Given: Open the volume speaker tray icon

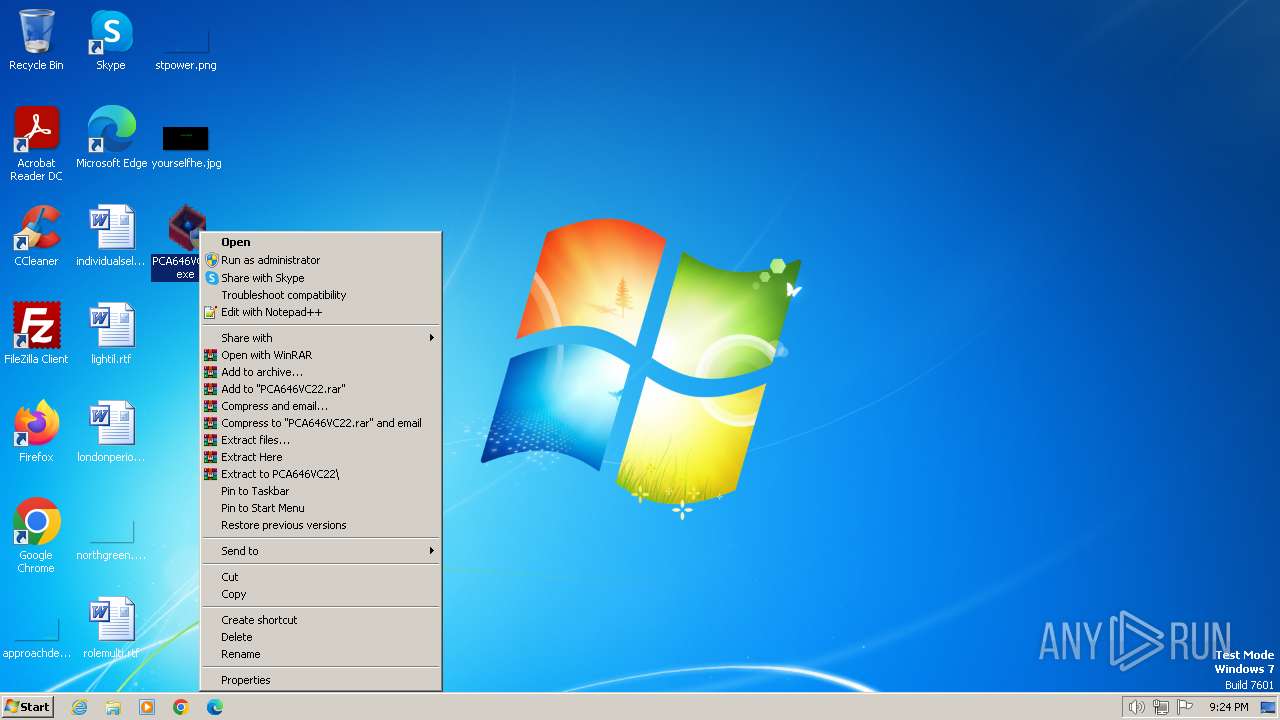Looking at the screenshot, I should click(x=1136, y=707).
